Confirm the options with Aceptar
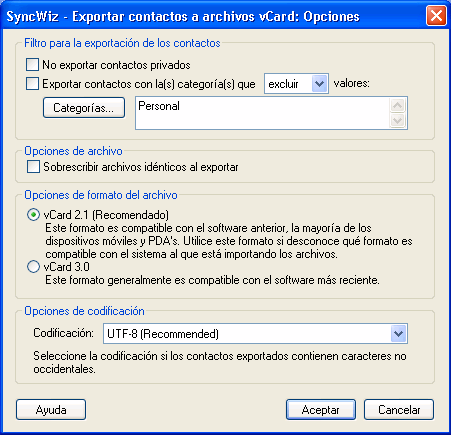Image resolution: width=451 pixels, height=435 pixels. pos(321,410)
